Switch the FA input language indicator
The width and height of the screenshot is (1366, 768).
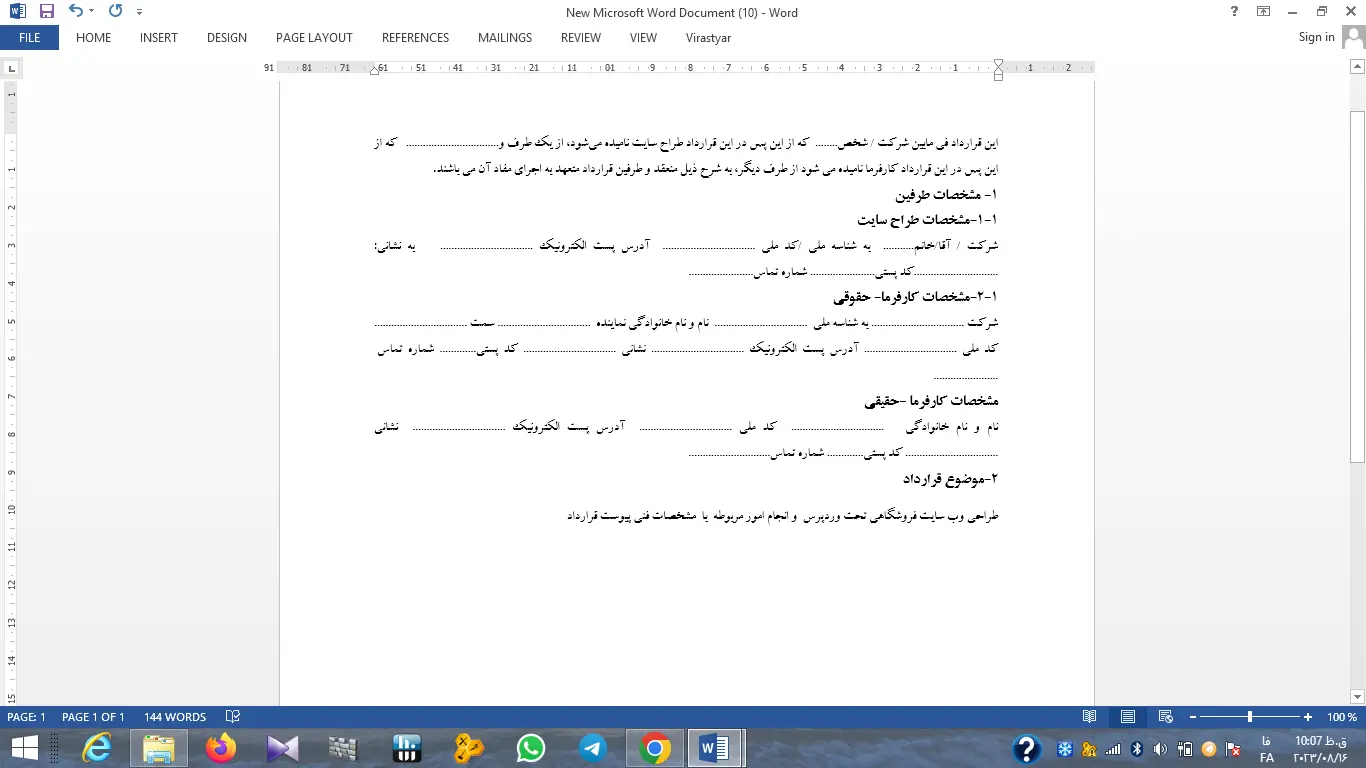coord(1267,750)
